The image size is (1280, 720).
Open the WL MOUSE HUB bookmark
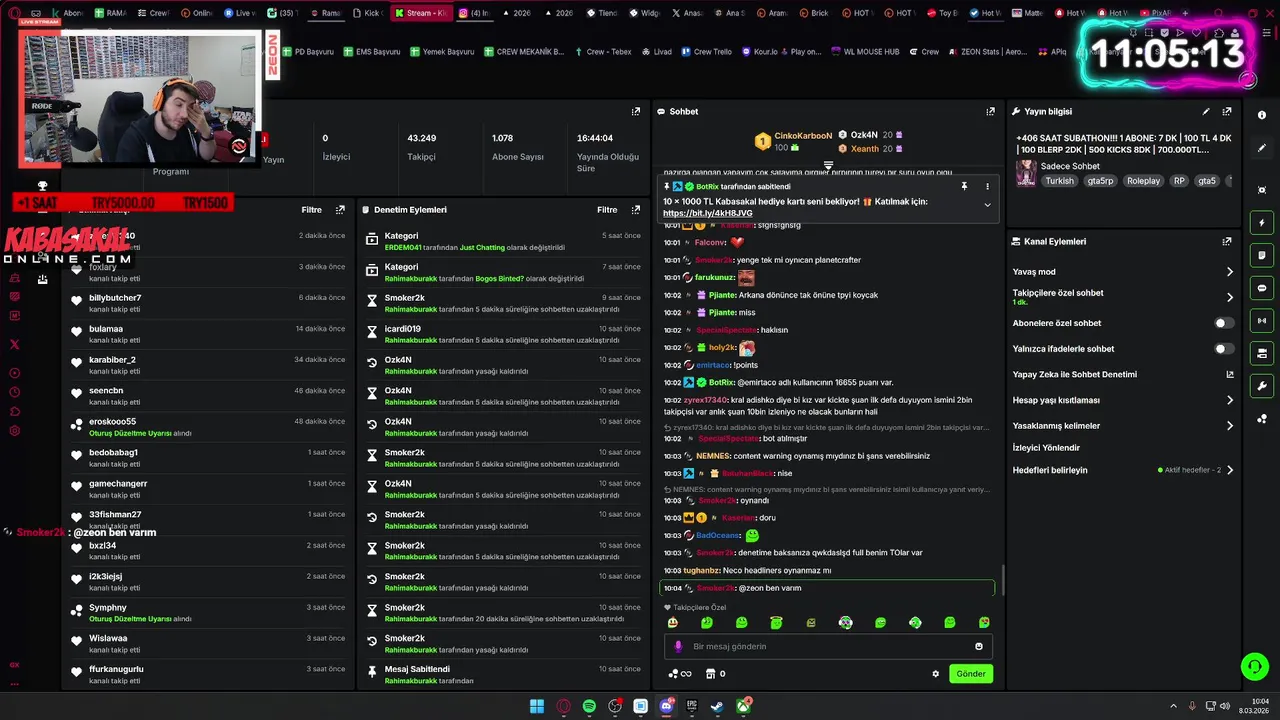point(864,52)
